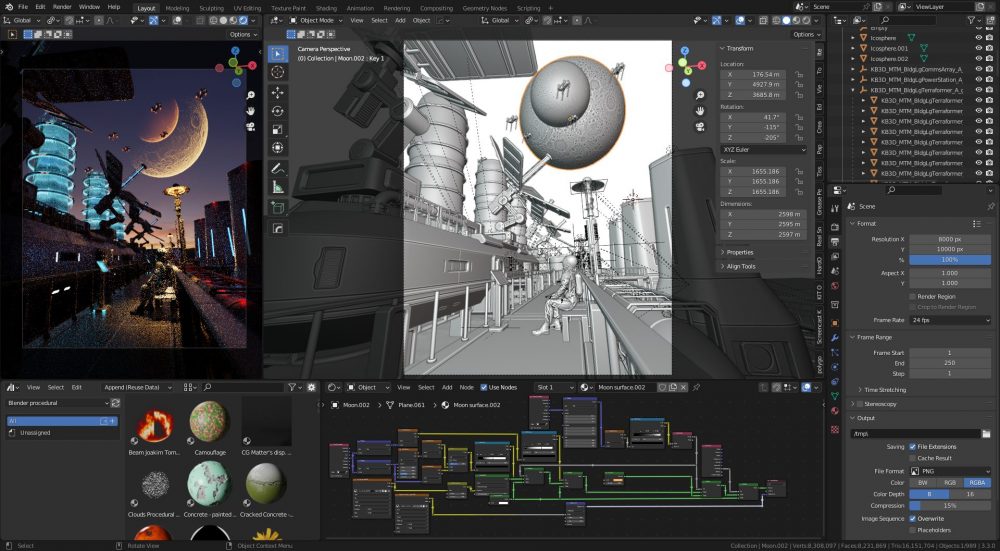Select the Measure tool
The image size is (1000, 551).
pyautogui.click(x=277, y=187)
